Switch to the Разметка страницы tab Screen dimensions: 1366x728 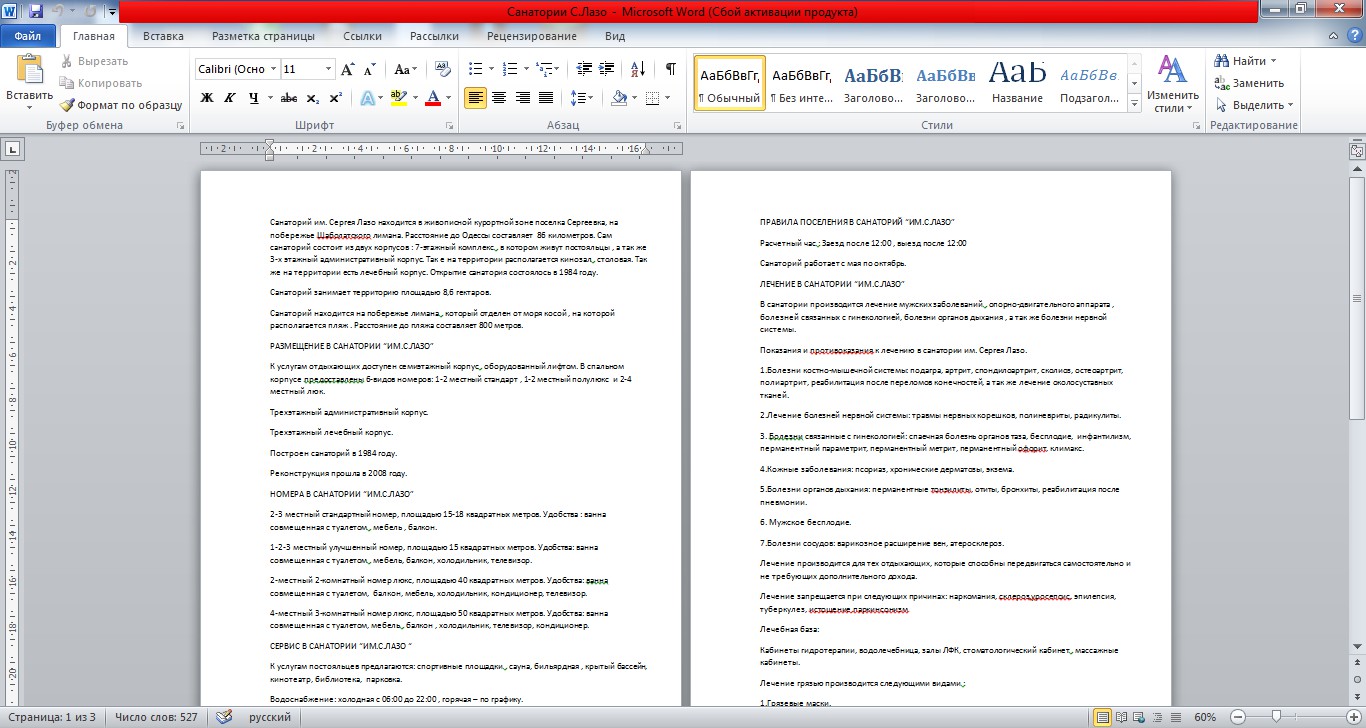pyautogui.click(x=263, y=36)
